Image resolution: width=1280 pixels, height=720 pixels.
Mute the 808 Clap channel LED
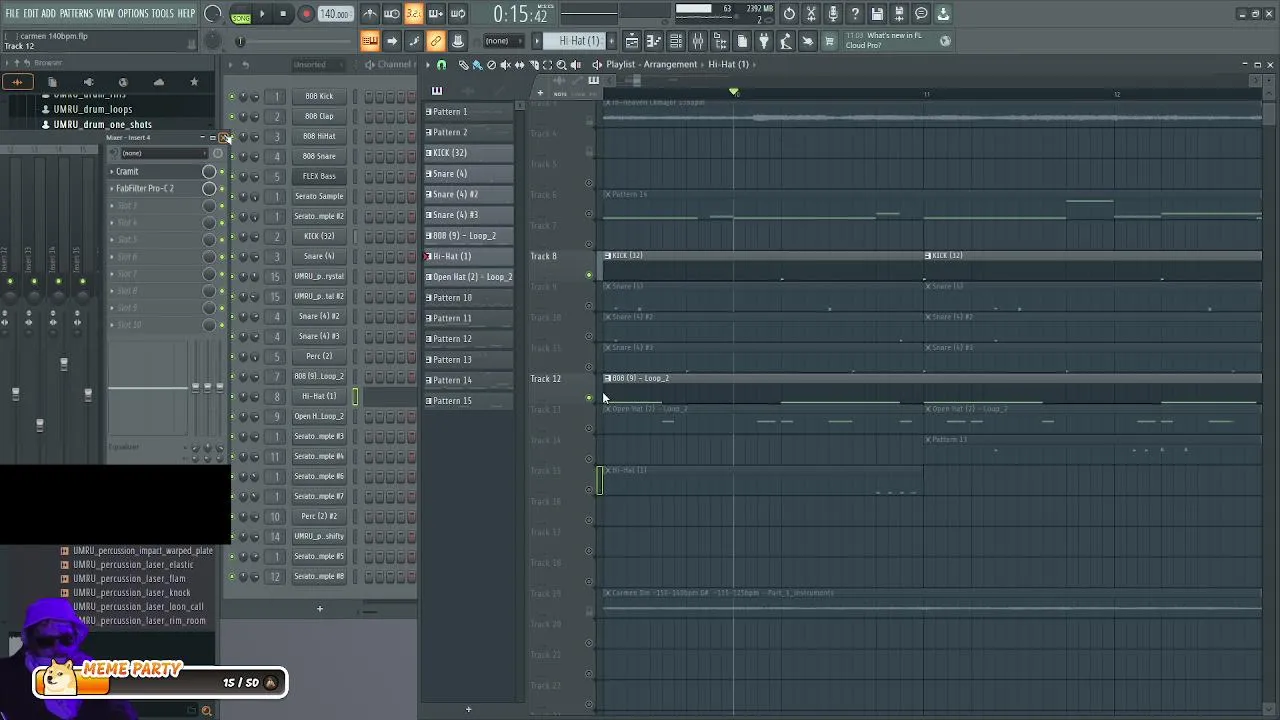[232, 116]
